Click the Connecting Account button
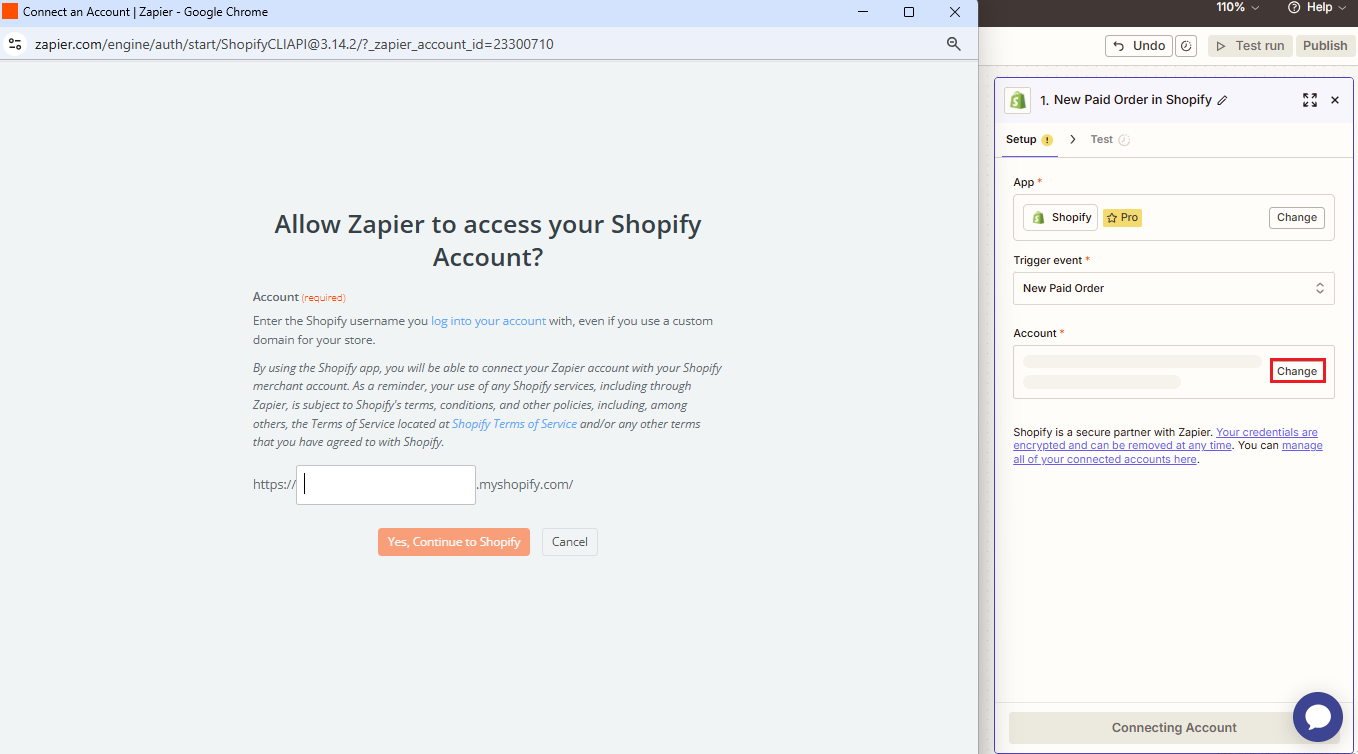1358x754 pixels. point(1174,728)
